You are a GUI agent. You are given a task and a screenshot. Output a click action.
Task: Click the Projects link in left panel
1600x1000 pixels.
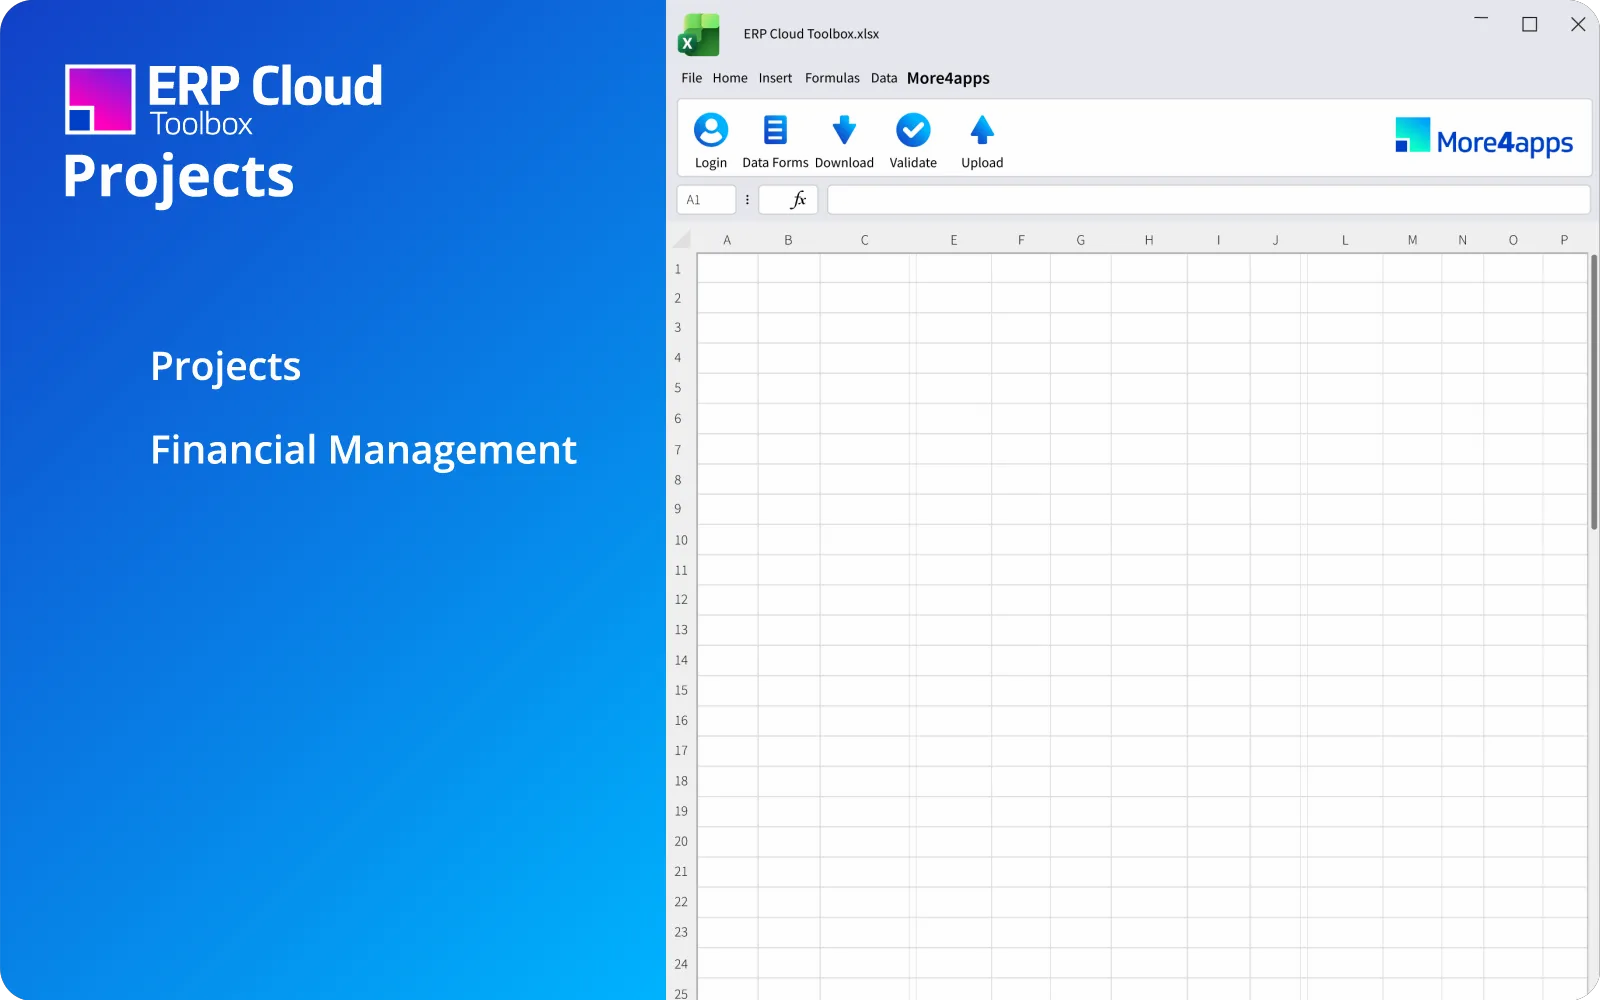(226, 367)
